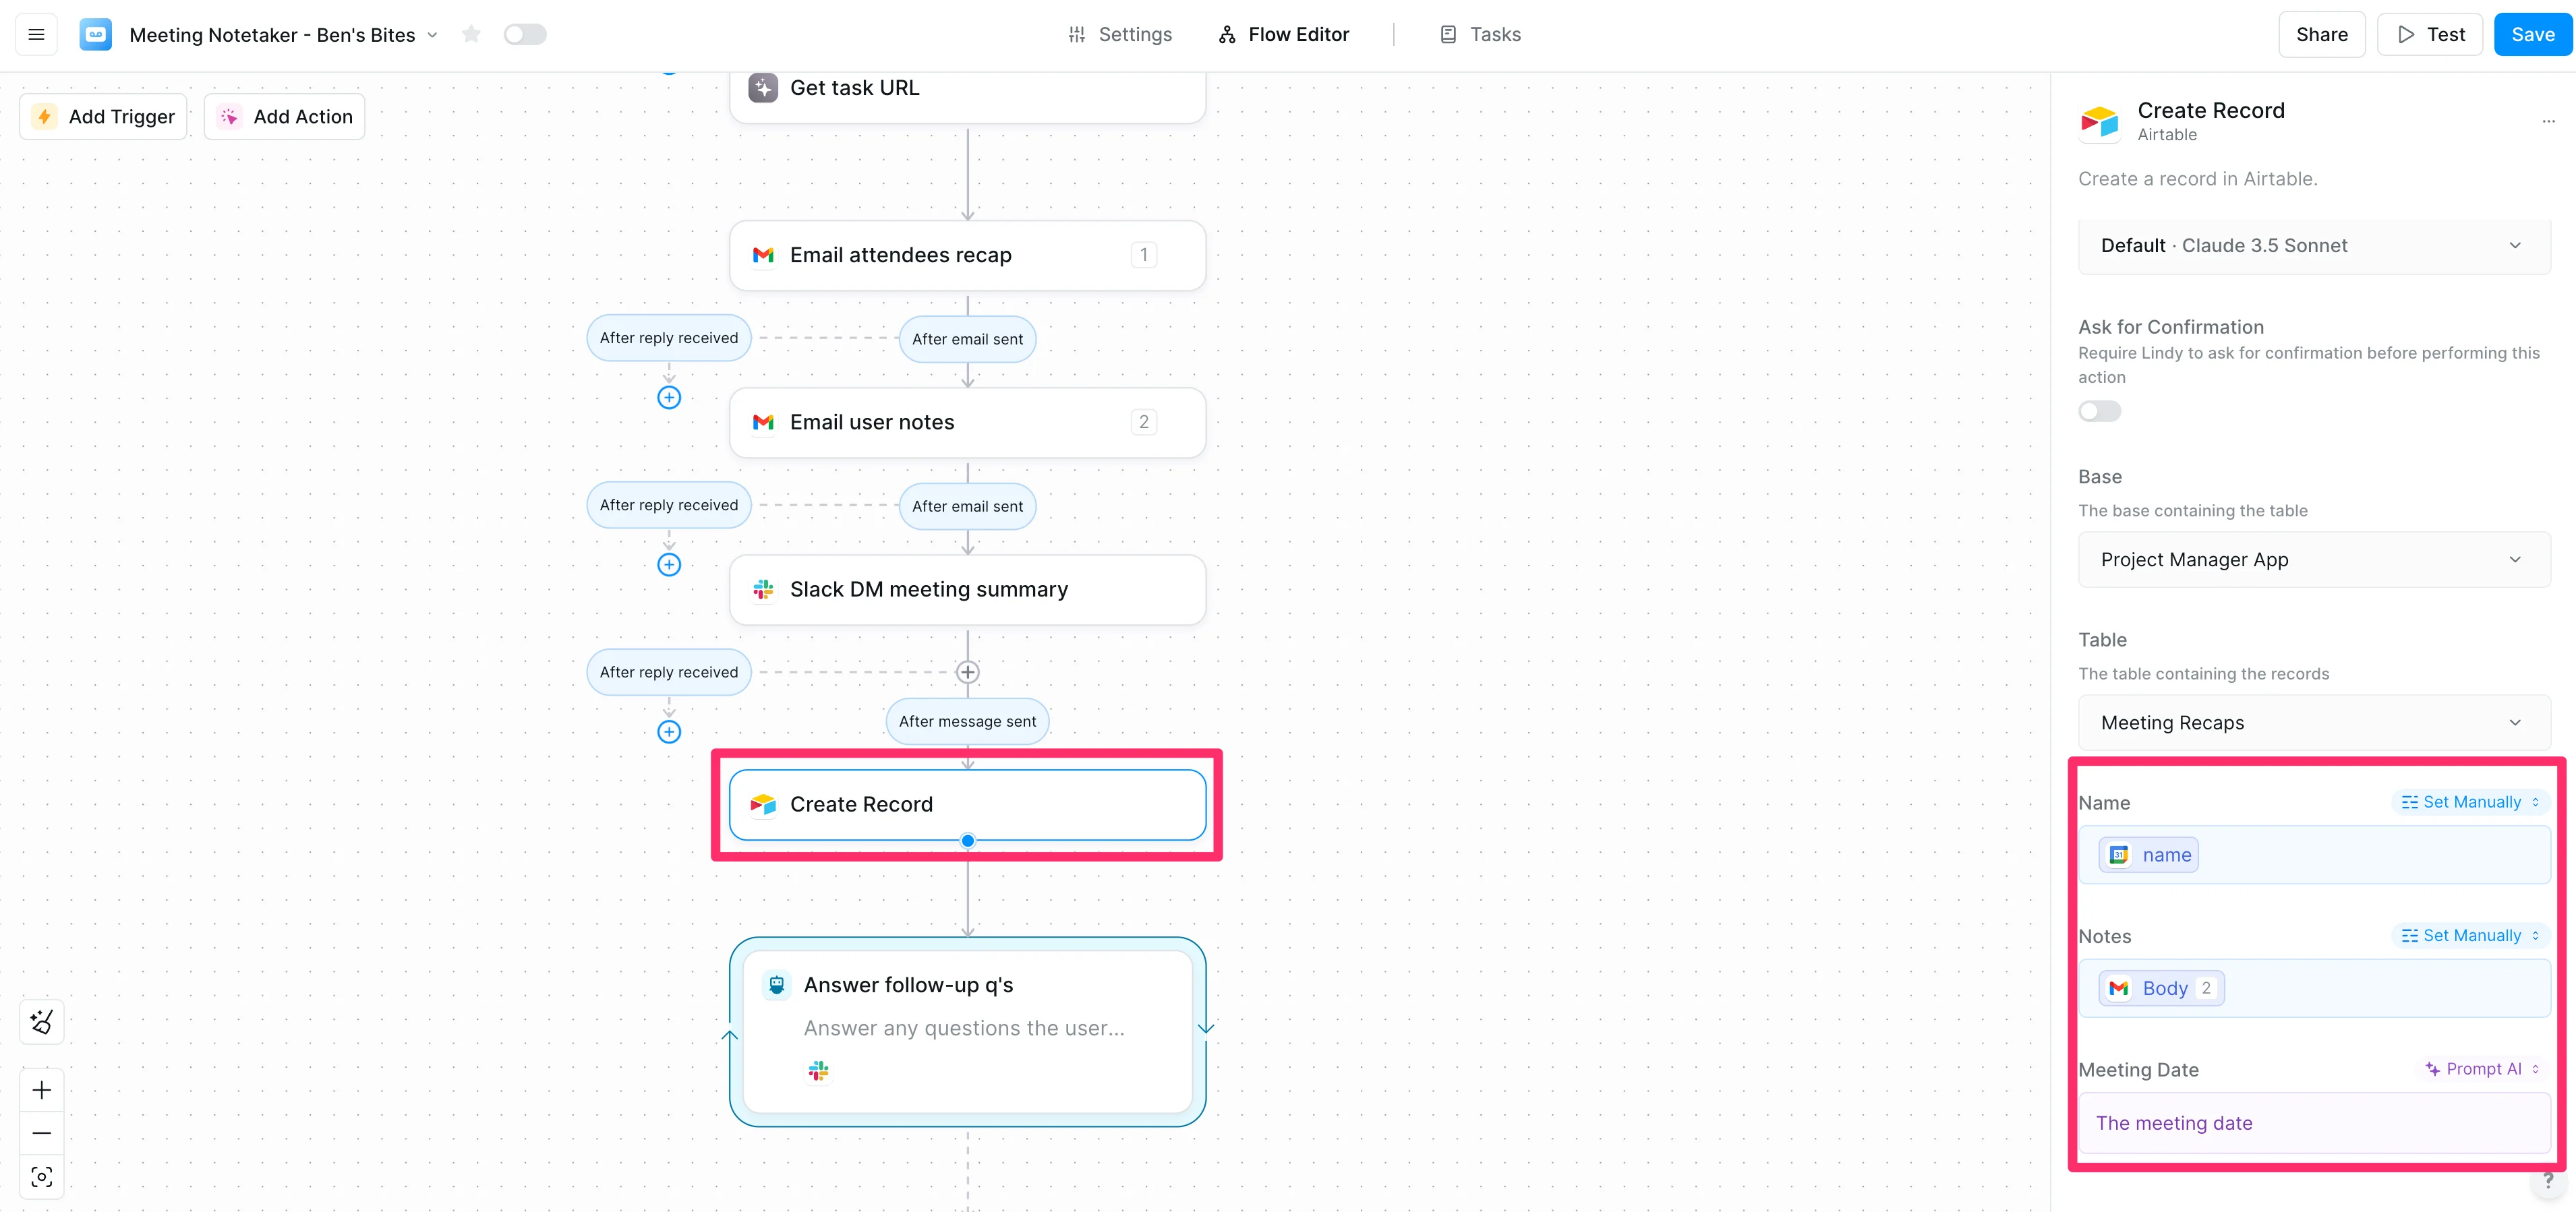Screen dimensions: 2576x1212
Task: Click the auto-arrange wand icon
Action: coord(42,1022)
